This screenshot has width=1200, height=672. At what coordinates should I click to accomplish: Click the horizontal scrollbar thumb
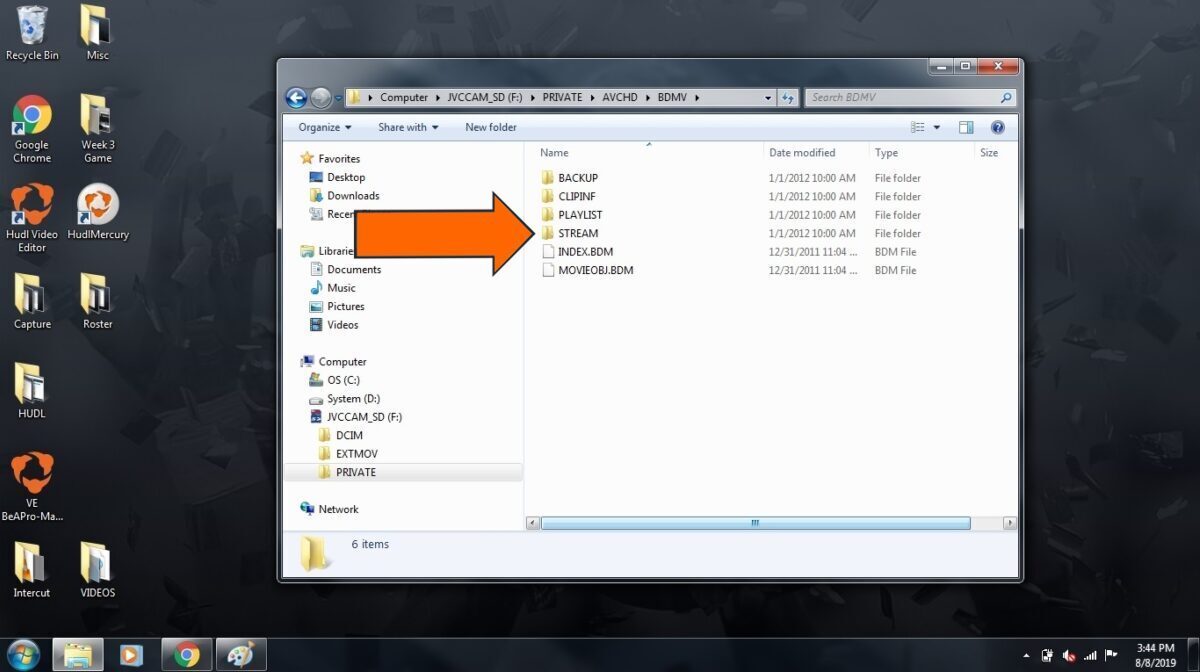755,523
